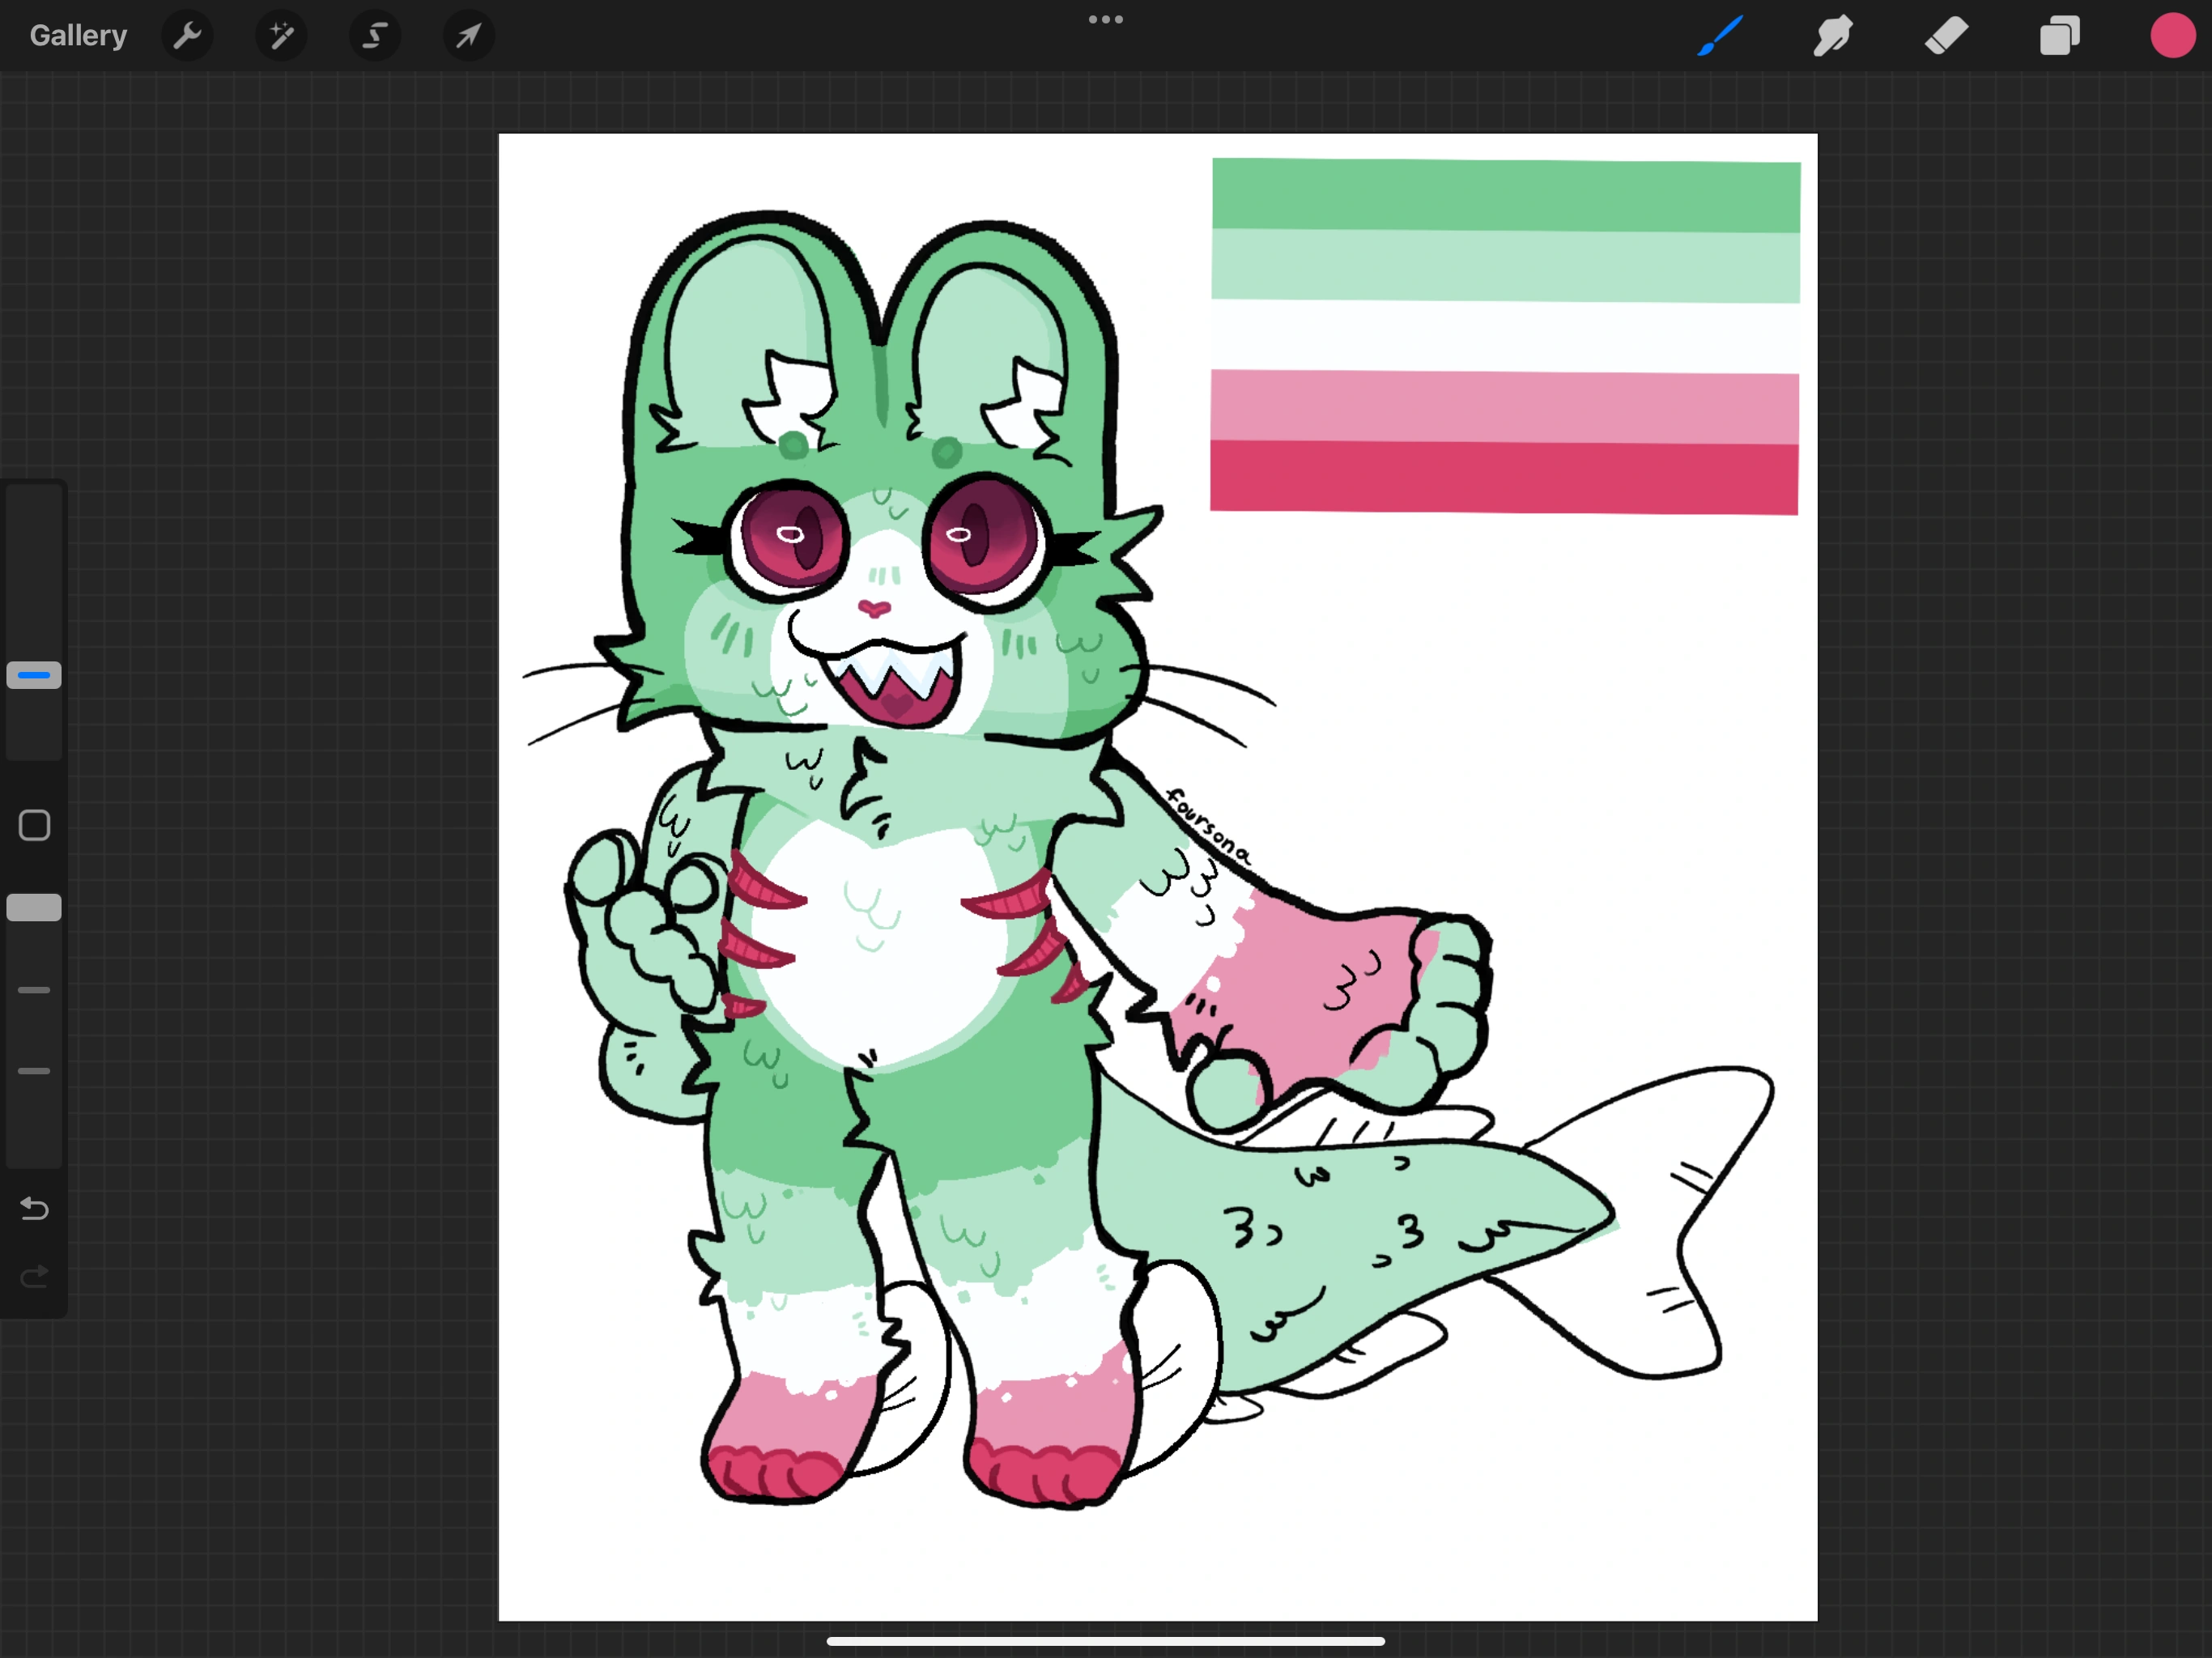Return to the Gallery

coord(77,35)
